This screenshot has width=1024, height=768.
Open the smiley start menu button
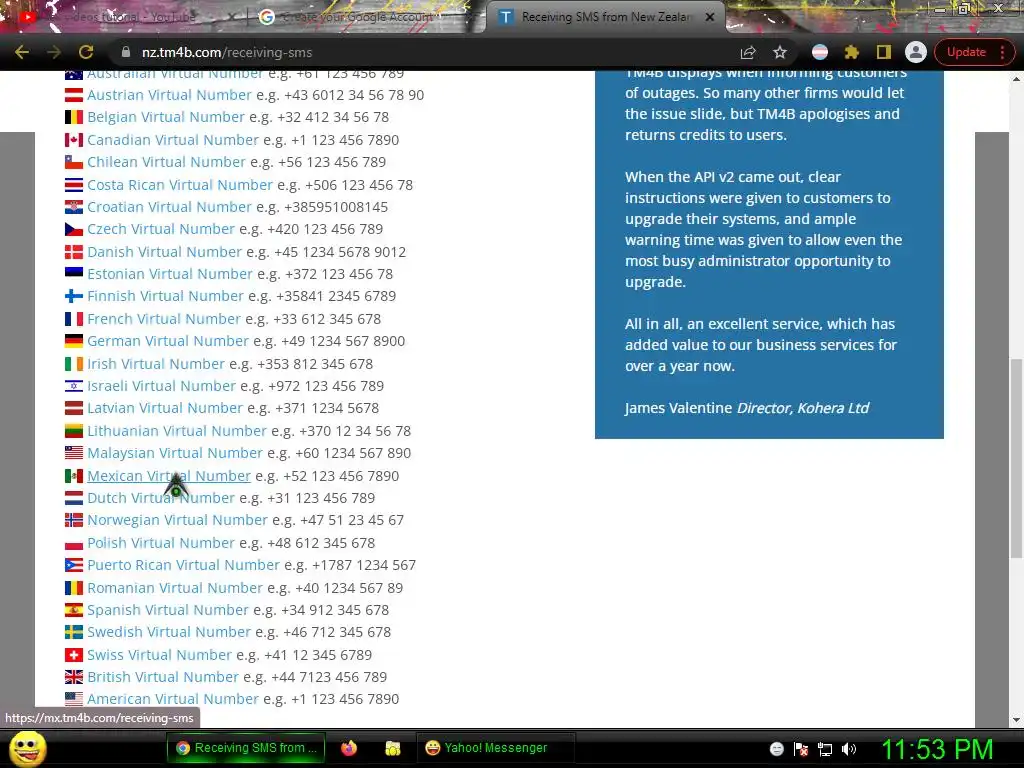coord(27,749)
